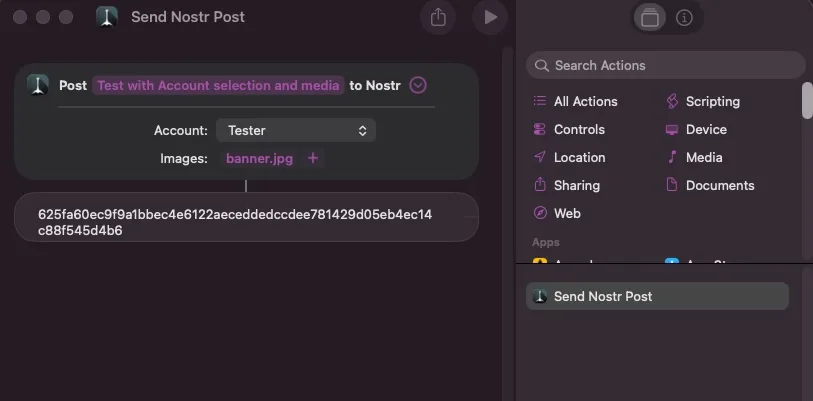The width and height of the screenshot is (813, 401).
Task: Run the shortcut with the play button
Action: (x=489, y=17)
